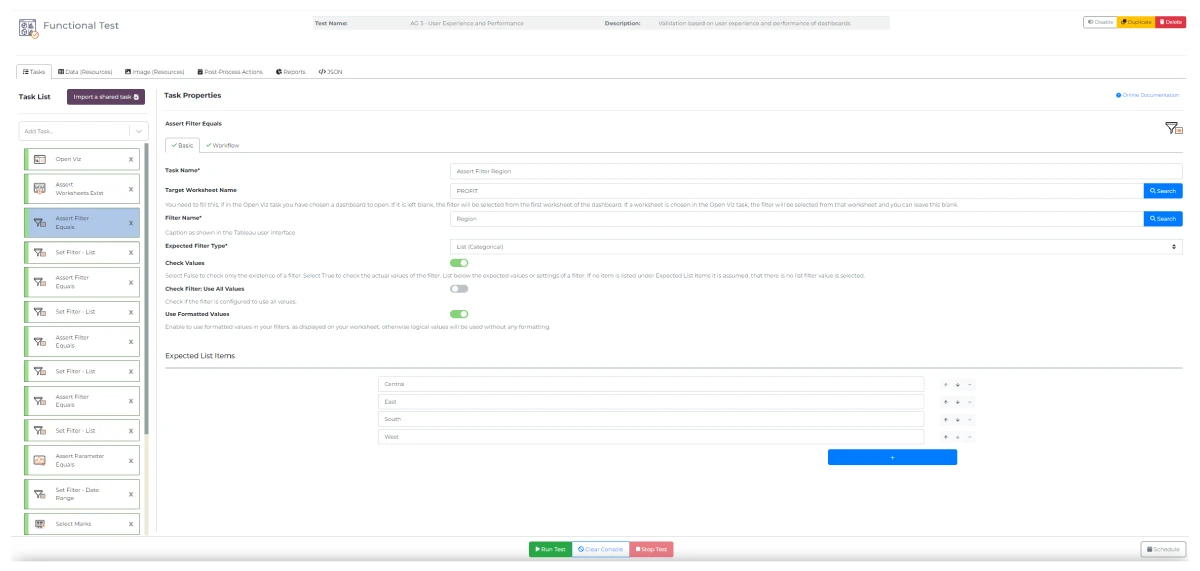Open the Expected Filter Type dropdown
Viewport: 1200px width, 571px height.
(x=815, y=246)
